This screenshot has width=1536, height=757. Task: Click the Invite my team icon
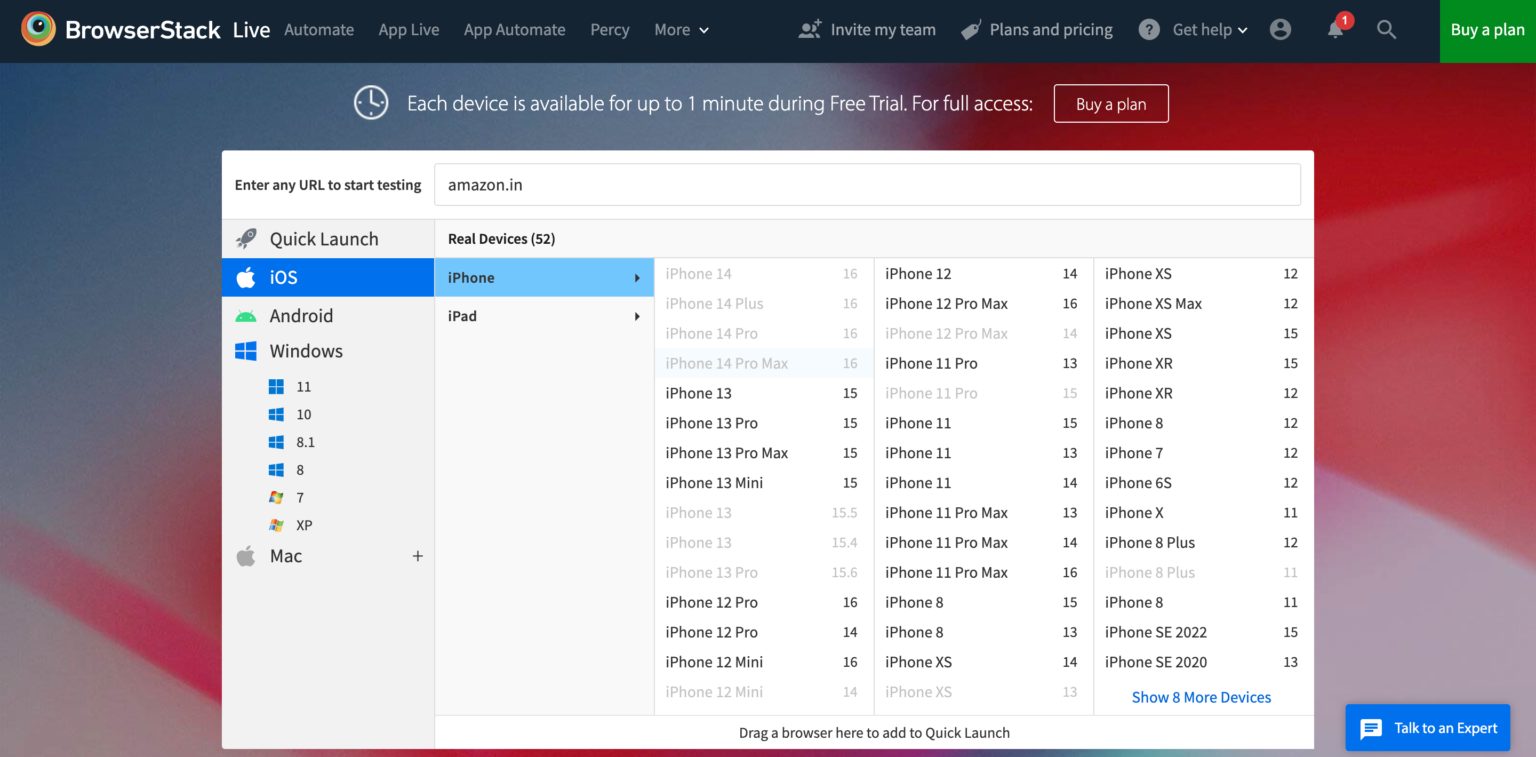pyautogui.click(x=809, y=29)
